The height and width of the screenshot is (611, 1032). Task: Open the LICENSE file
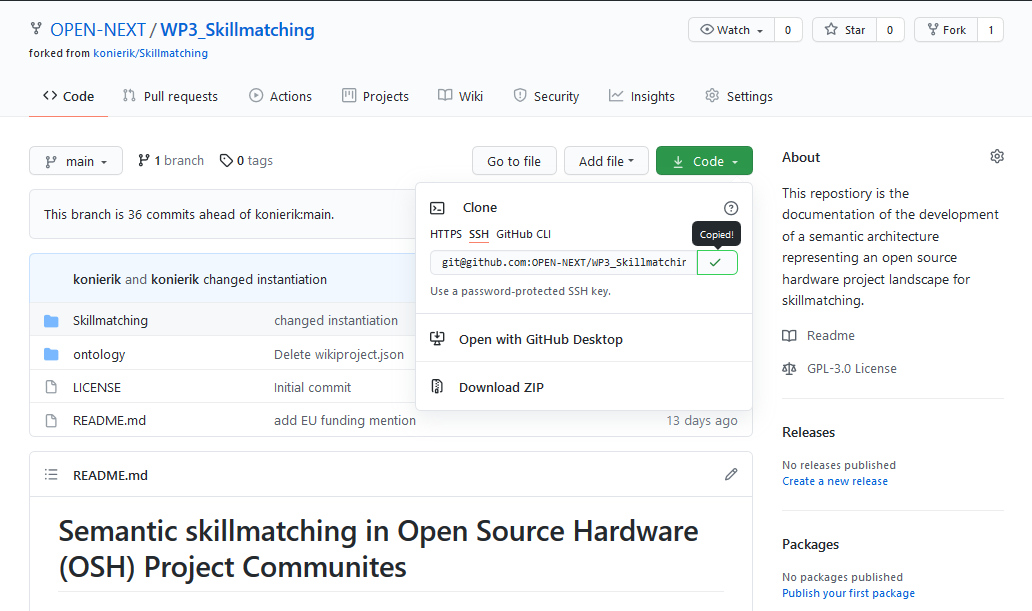pos(97,387)
